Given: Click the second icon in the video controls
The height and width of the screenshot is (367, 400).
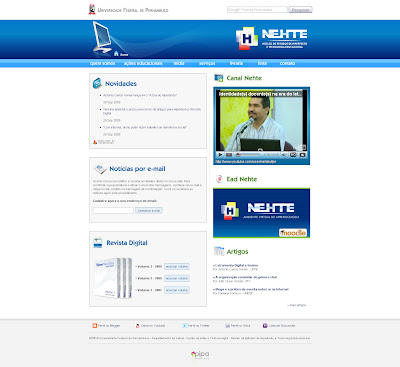Looking at the screenshot, I should coord(229,155).
